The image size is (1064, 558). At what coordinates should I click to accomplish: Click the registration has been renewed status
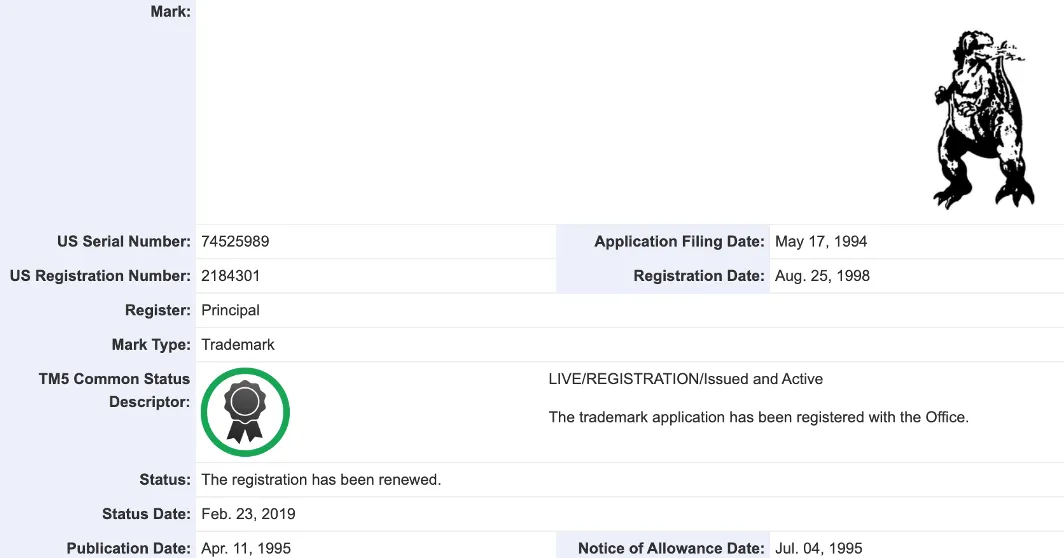pyautogui.click(x=321, y=480)
